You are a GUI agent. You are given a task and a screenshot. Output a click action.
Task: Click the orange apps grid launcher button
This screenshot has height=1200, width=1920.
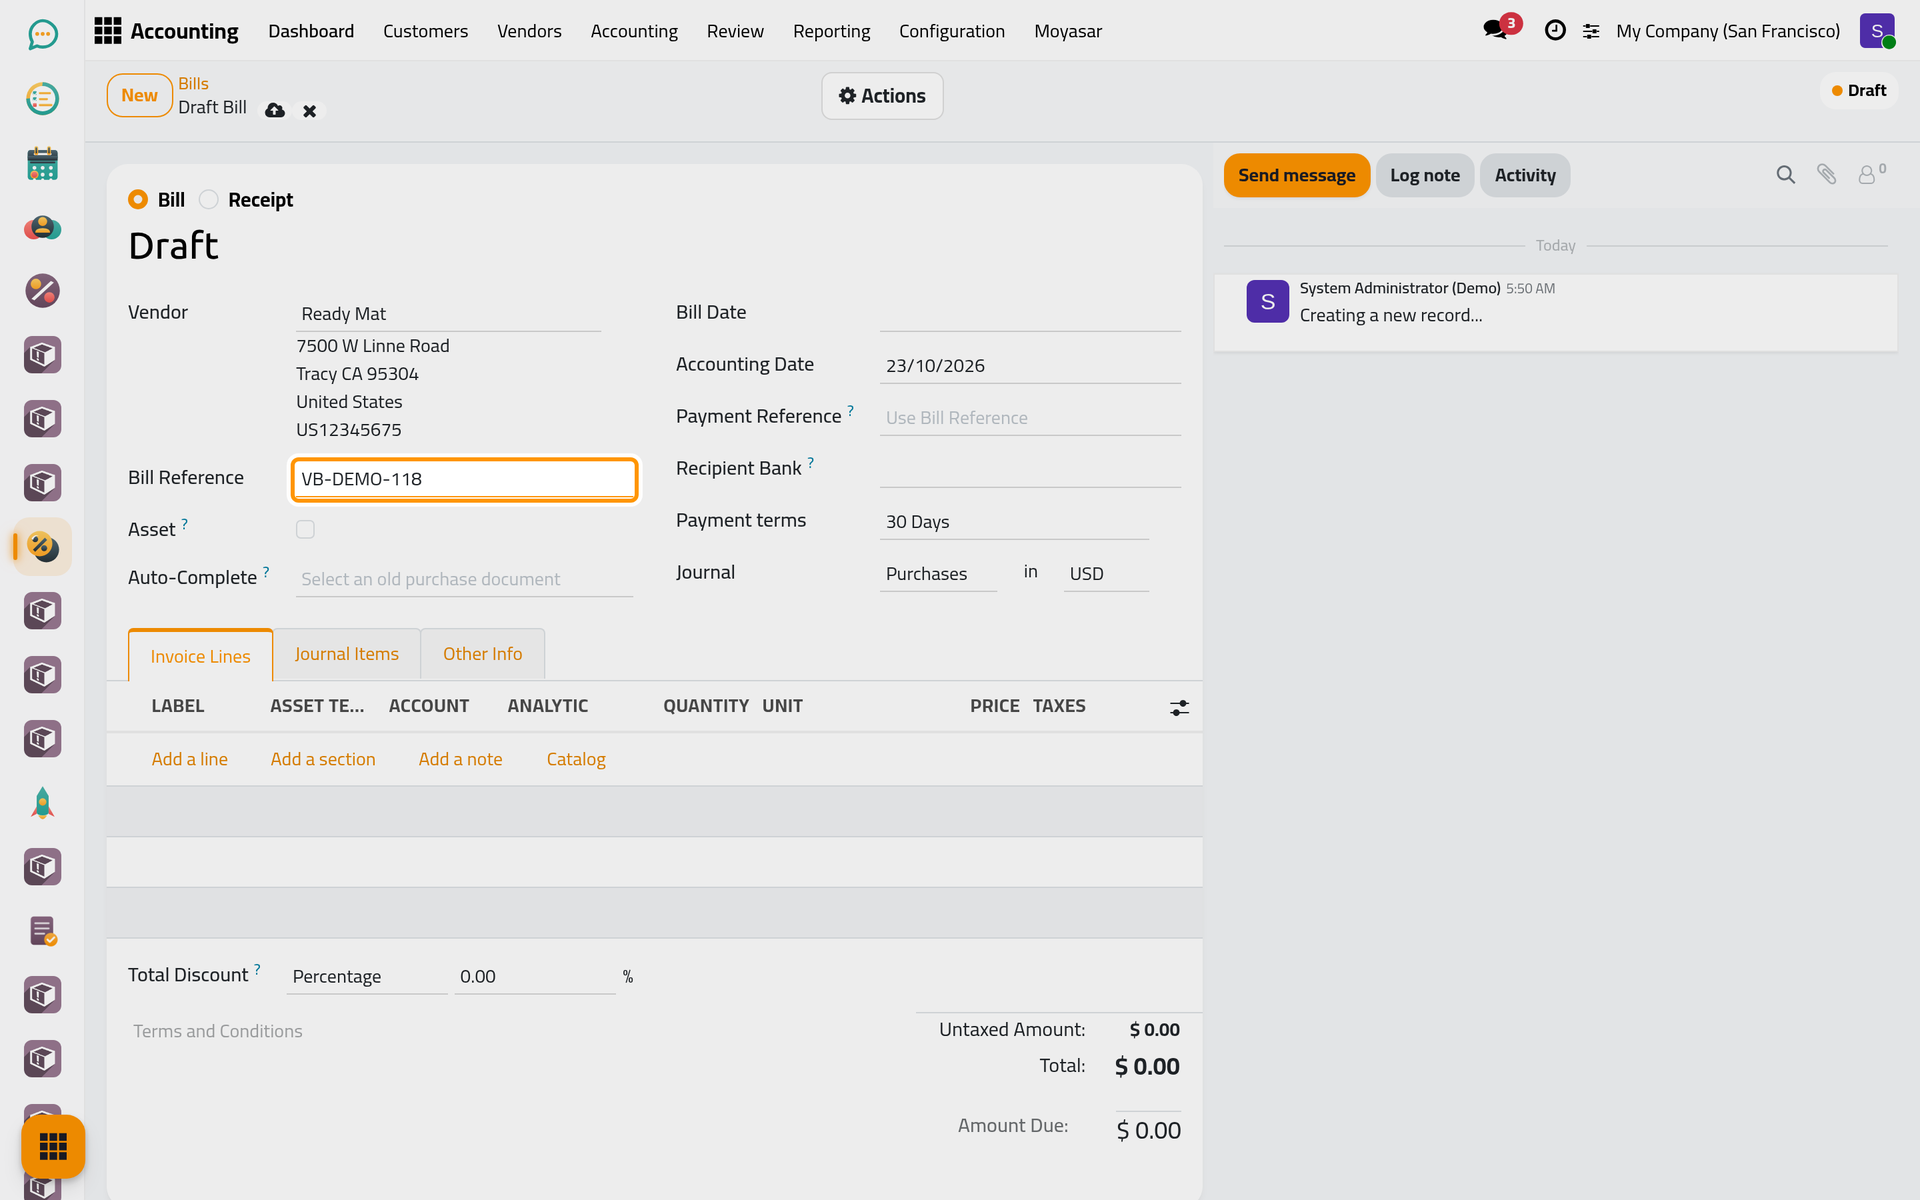[53, 1146]
